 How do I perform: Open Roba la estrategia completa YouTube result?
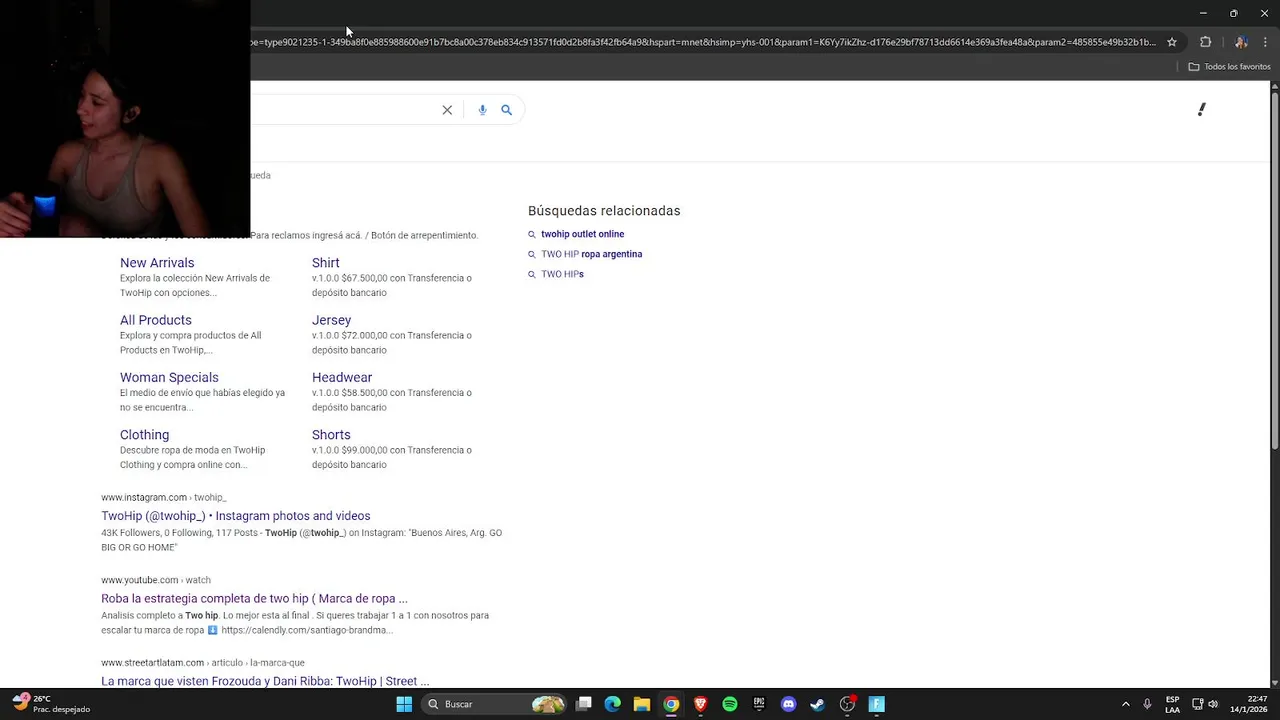[x=254, y=599]
